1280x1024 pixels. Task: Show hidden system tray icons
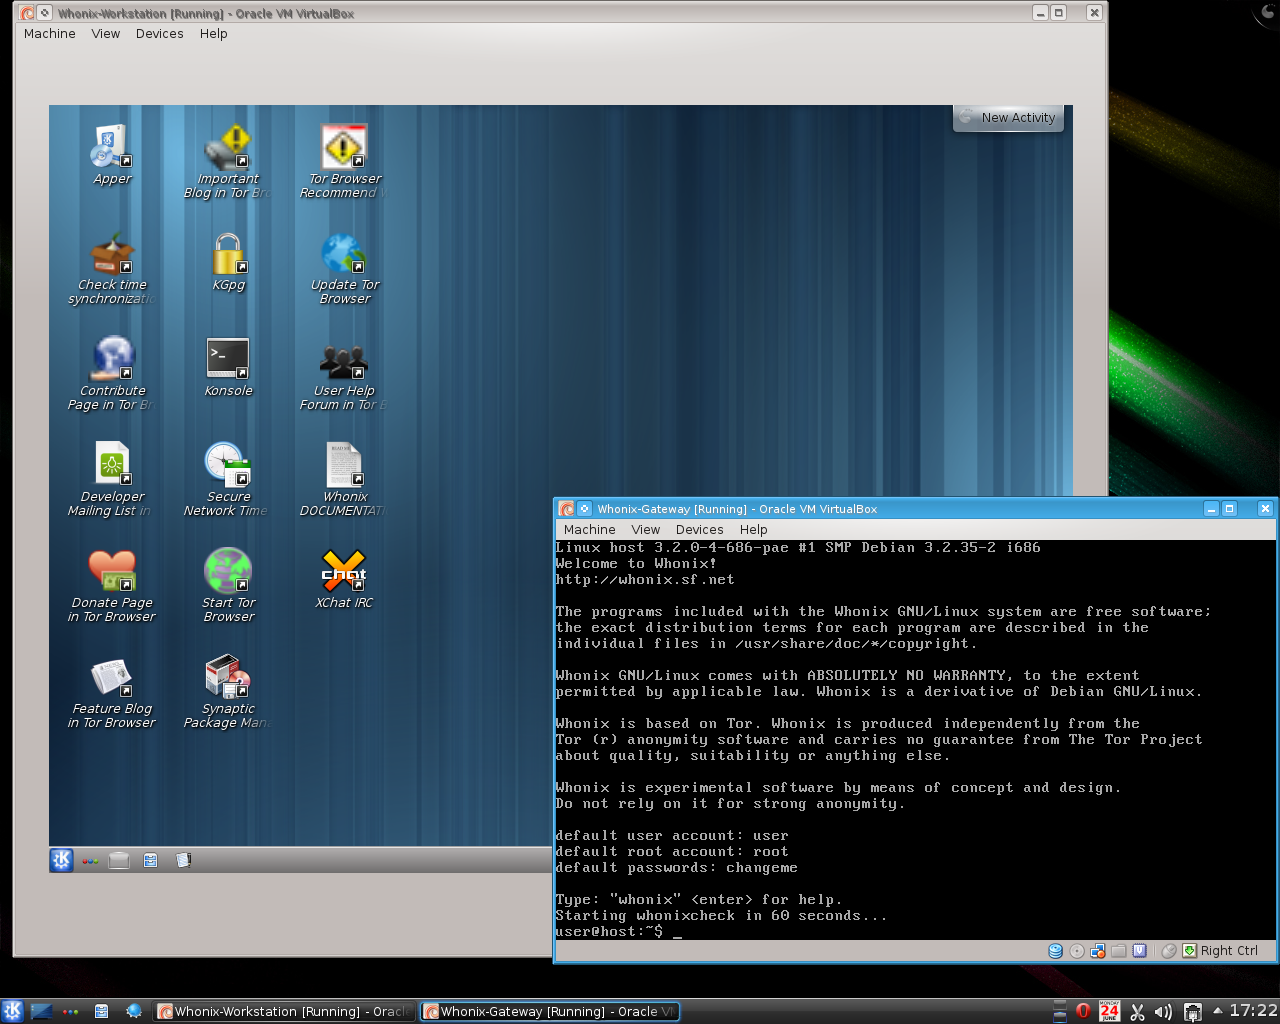pyautogui.click(x=1217, y=1011)
